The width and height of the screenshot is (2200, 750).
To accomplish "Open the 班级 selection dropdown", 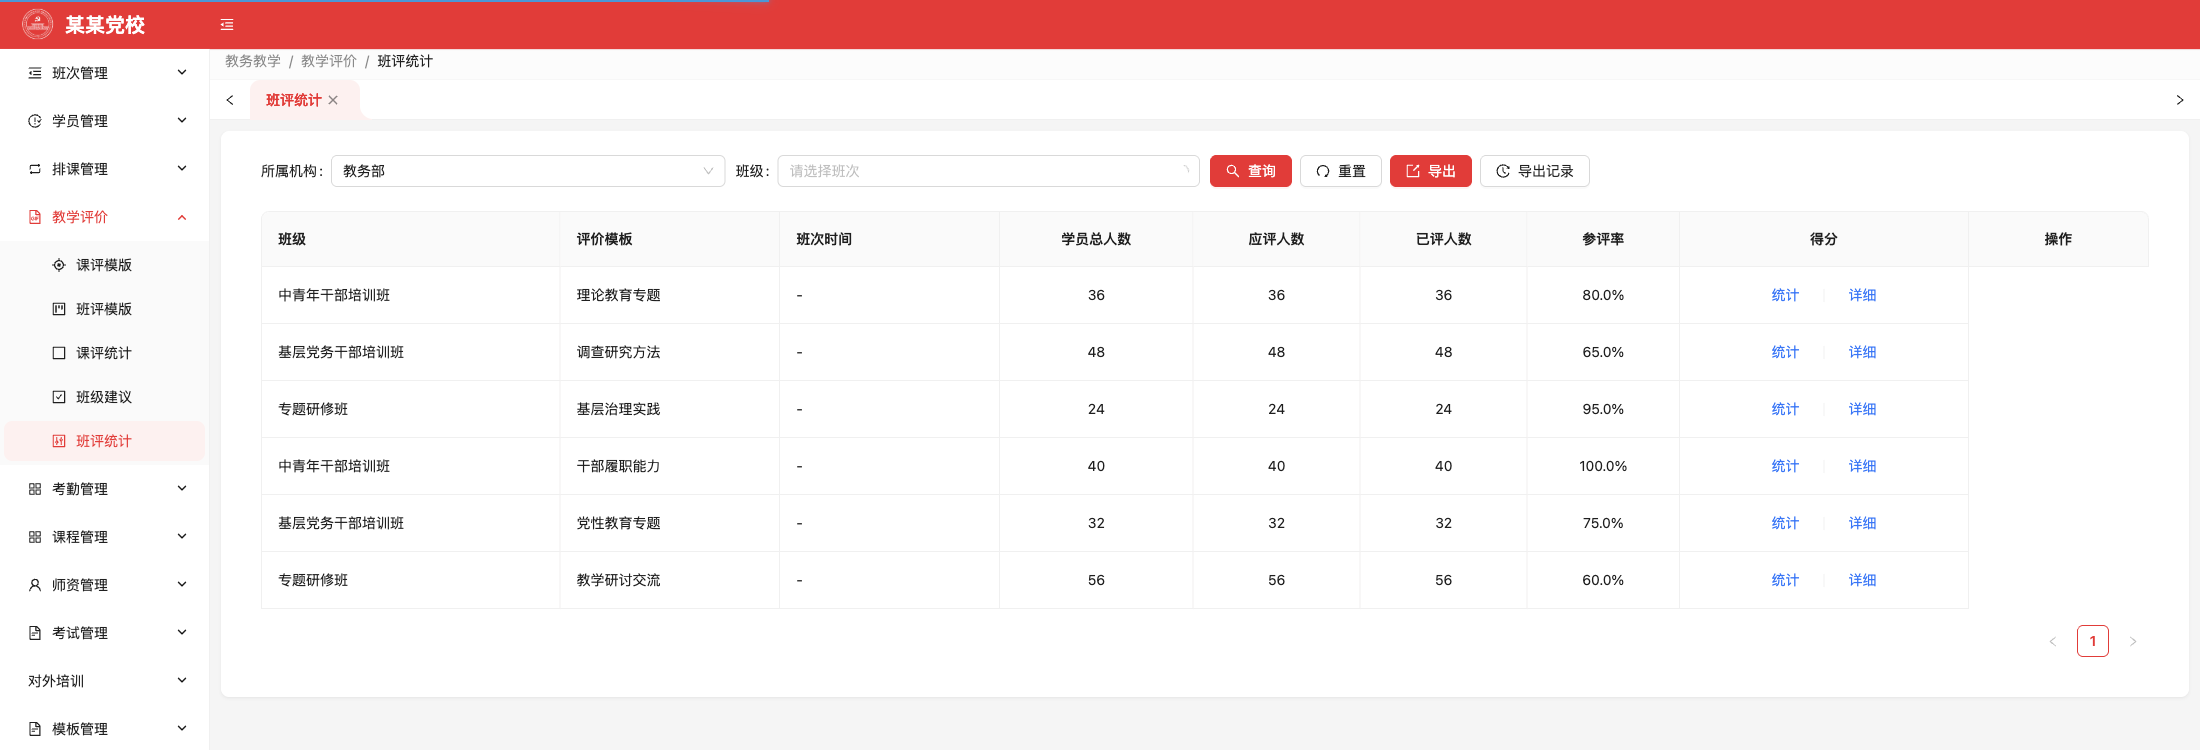I will tap(988, 171).
